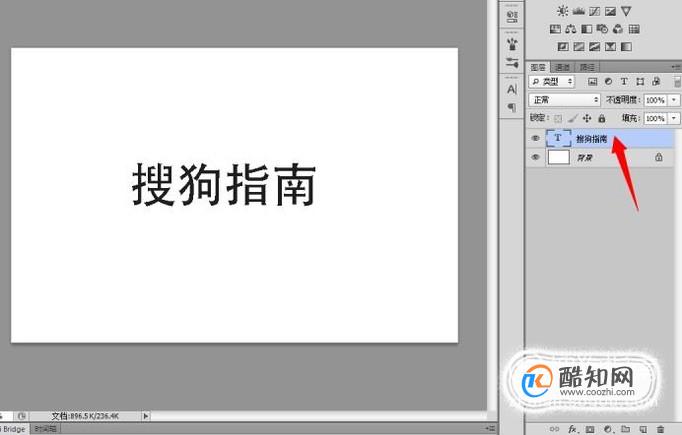The width and height of the screenshot is (682, 435).
Task: Add a Curves adjustment layer
Action: pyautogui.click(x=595, y=11)
